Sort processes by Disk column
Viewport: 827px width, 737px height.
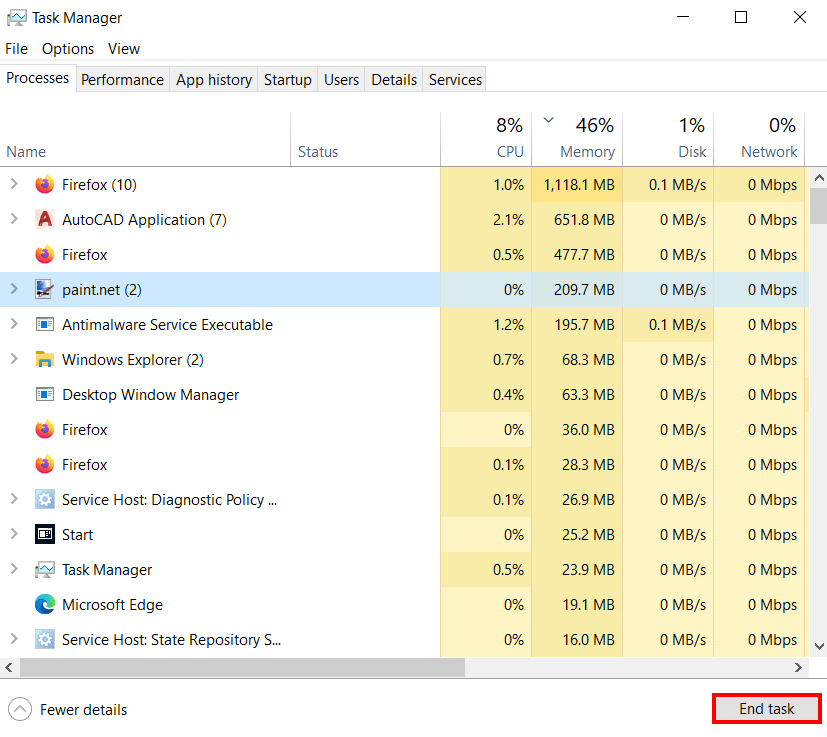[668, 140]
